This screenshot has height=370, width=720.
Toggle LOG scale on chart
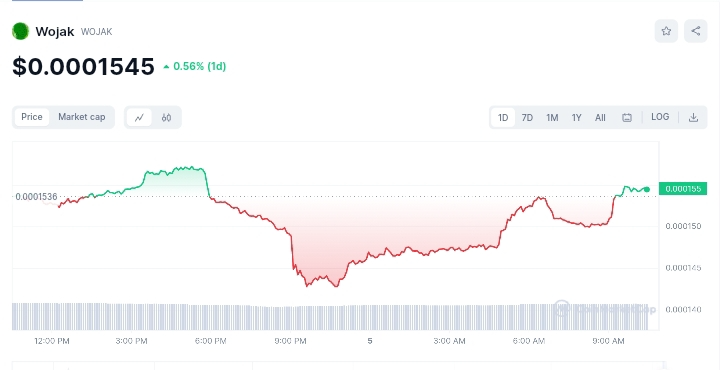coord(660,117)
